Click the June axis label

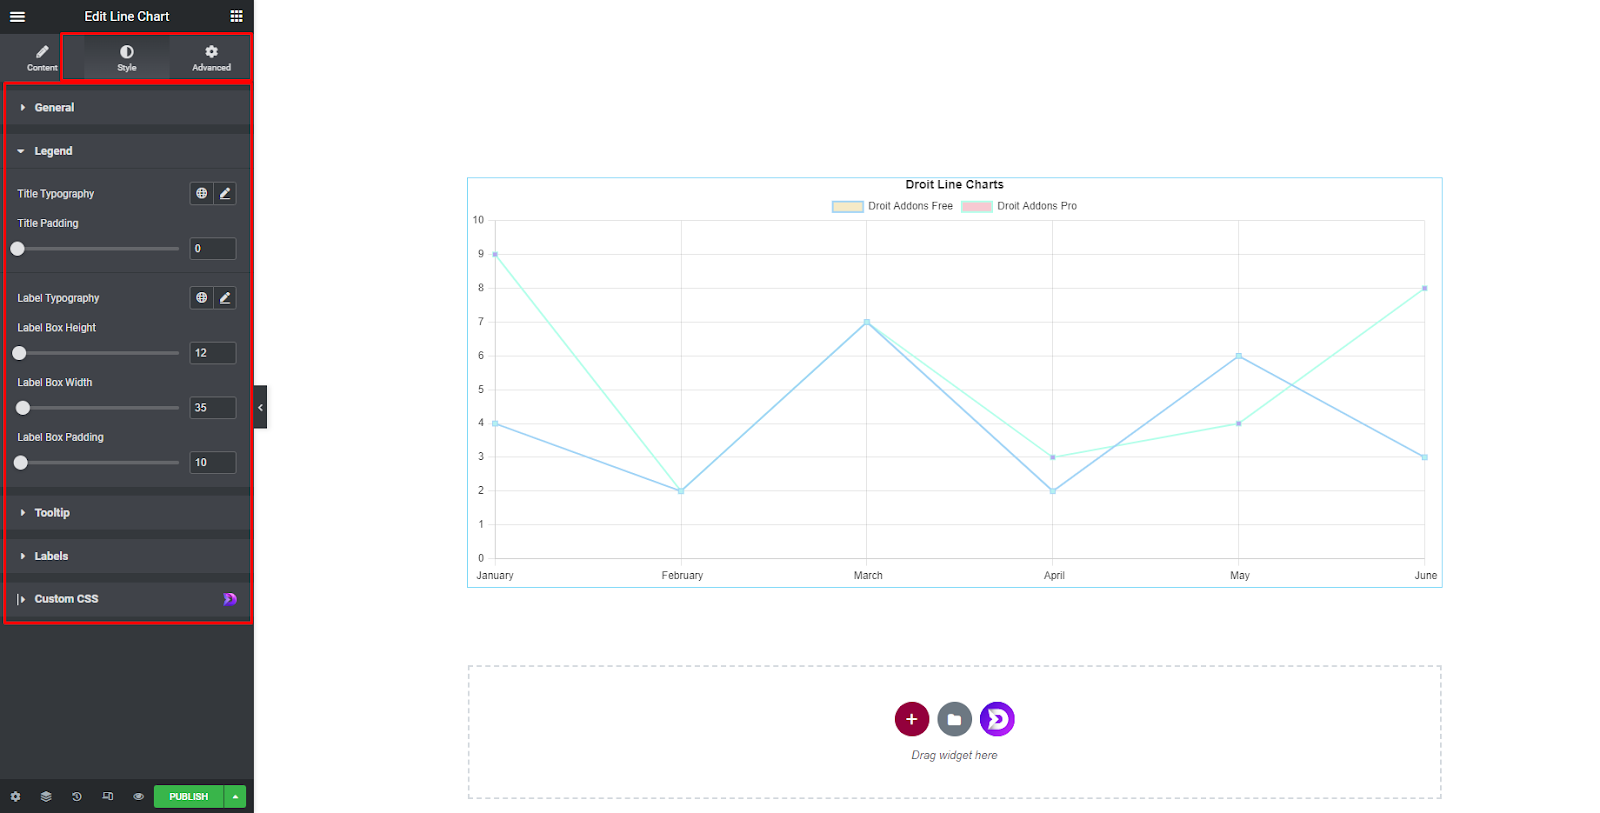(x=1426, y=575)
